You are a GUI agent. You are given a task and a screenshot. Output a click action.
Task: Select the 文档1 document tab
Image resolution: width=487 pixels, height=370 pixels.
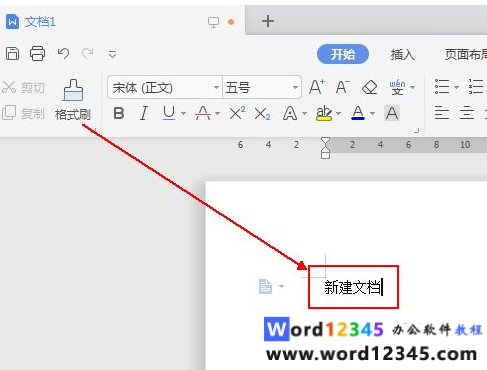pos(40,22)
